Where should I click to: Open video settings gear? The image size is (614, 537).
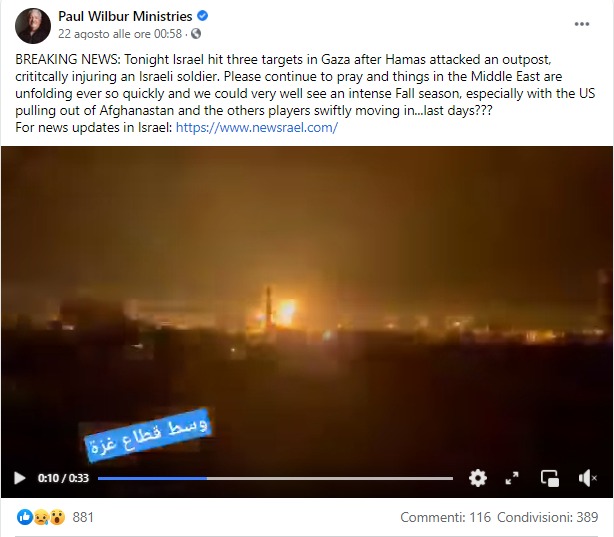(x=478, y=478)
